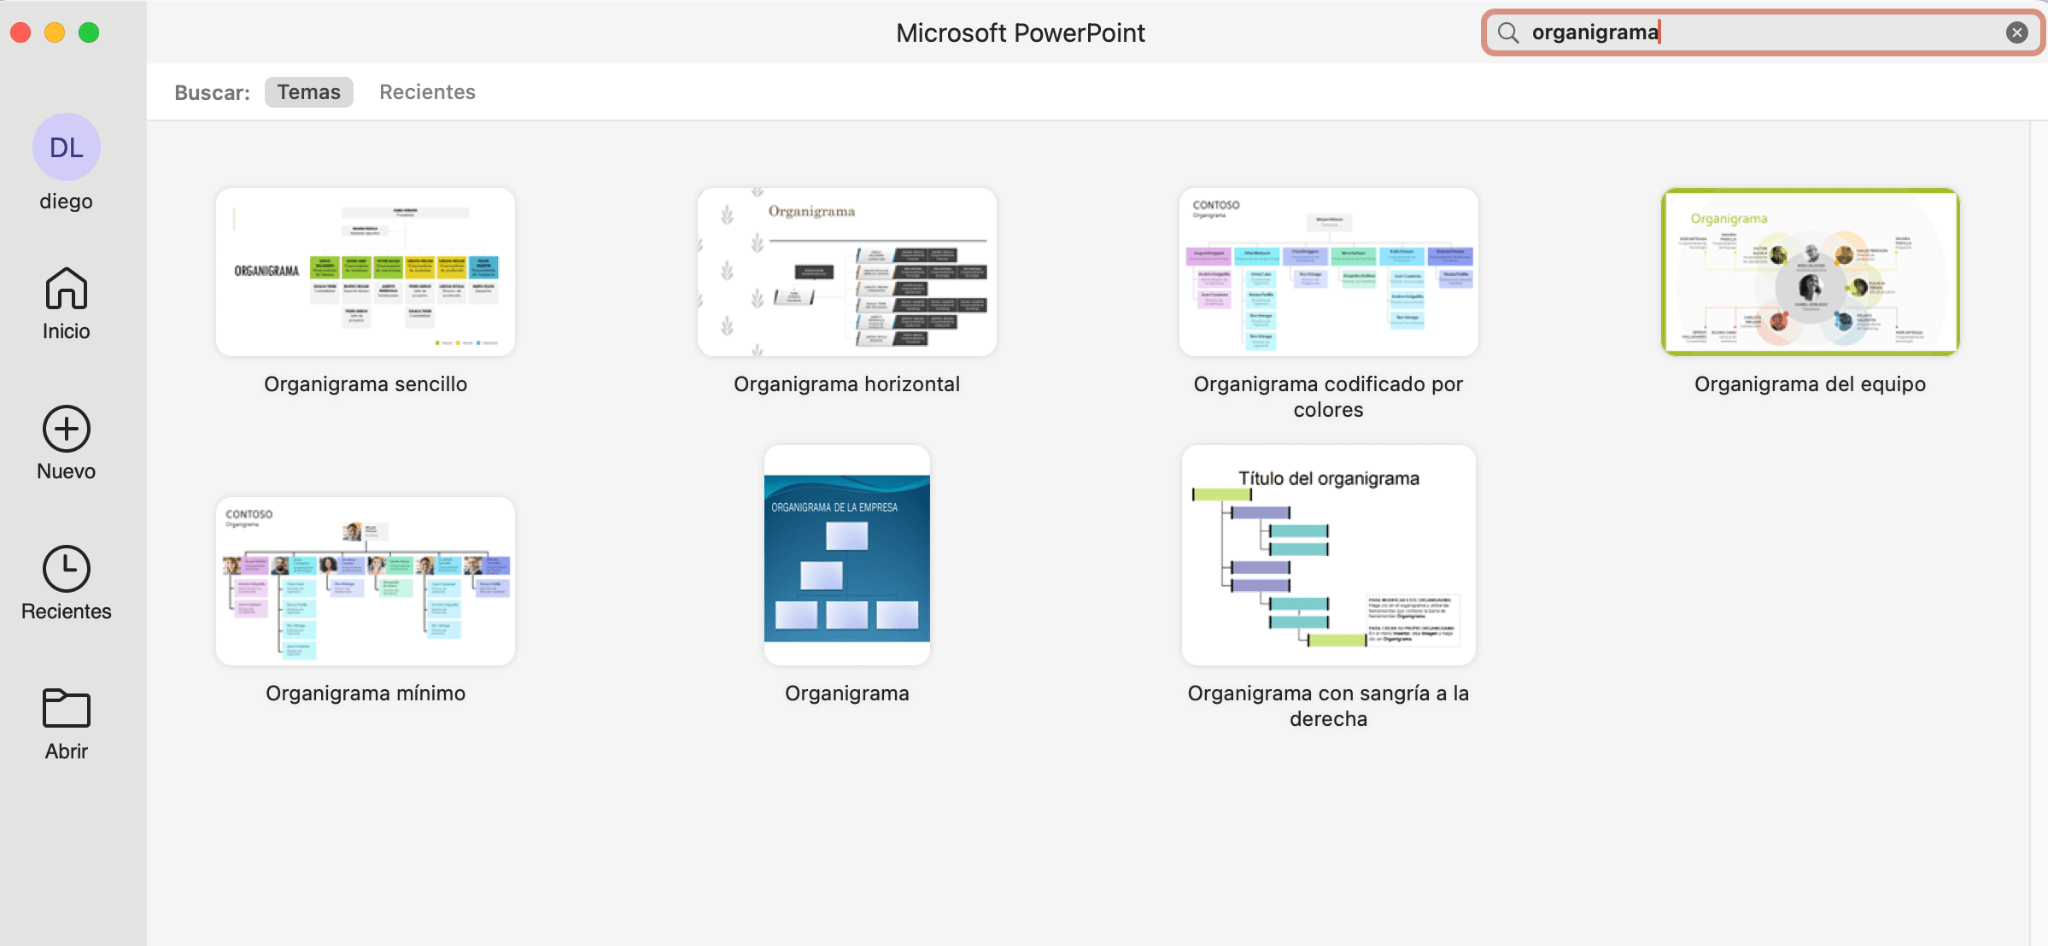The image size is (2048, 946).
Task: Click the green fullscreen window button
Action: (x=89, y=32)
